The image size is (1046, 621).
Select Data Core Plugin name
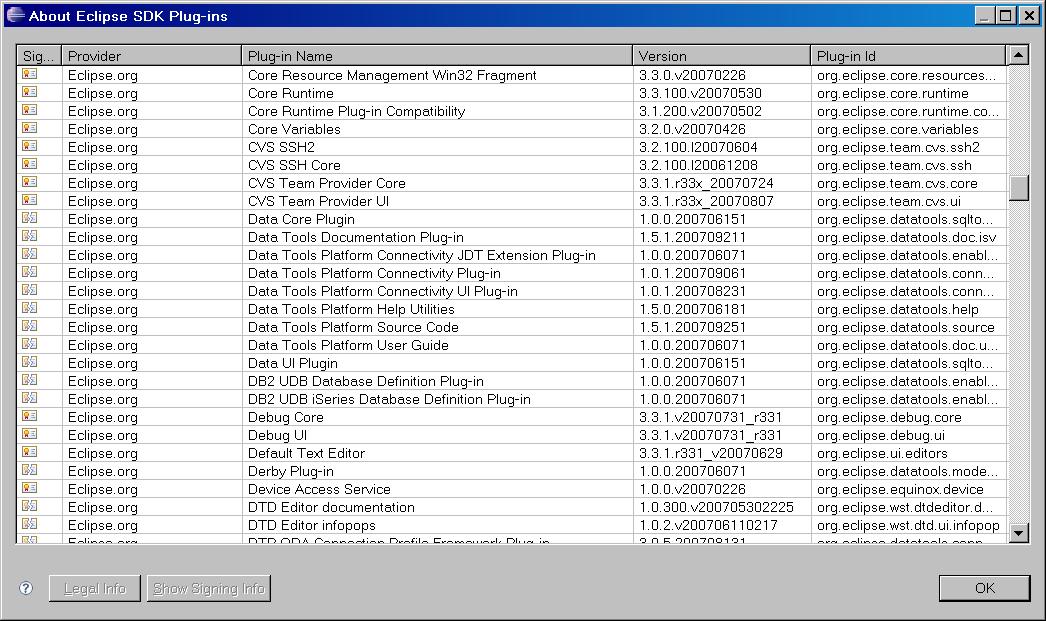pos(301,219)
